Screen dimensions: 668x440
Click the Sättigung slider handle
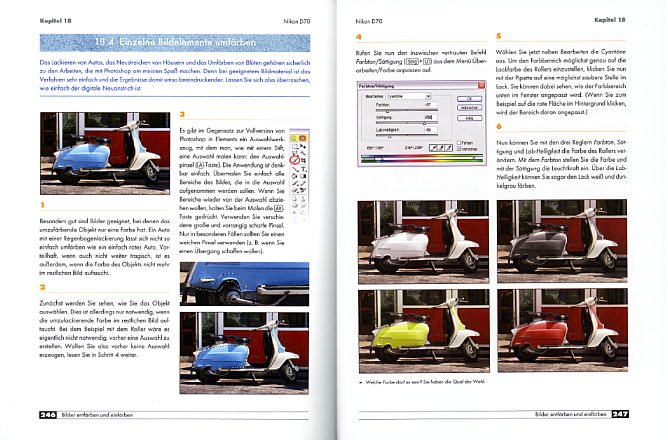coord(424,124)
